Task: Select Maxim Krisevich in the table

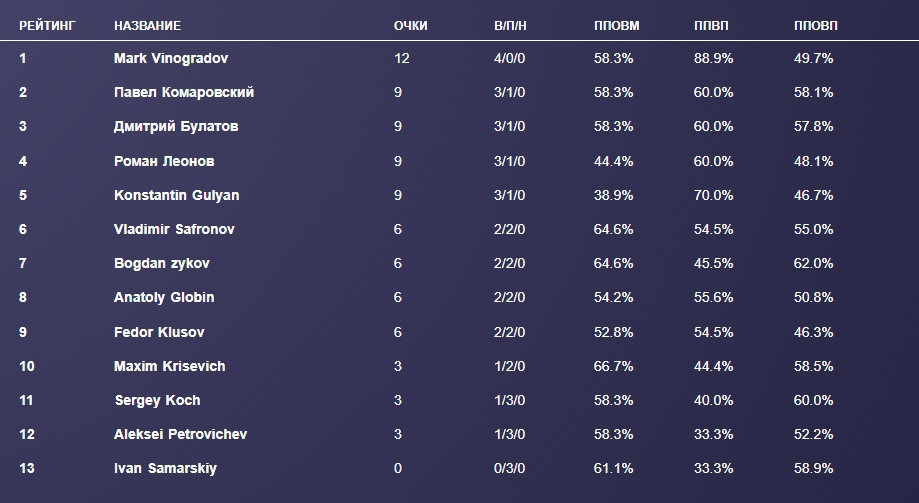Action: pos(170,366)
